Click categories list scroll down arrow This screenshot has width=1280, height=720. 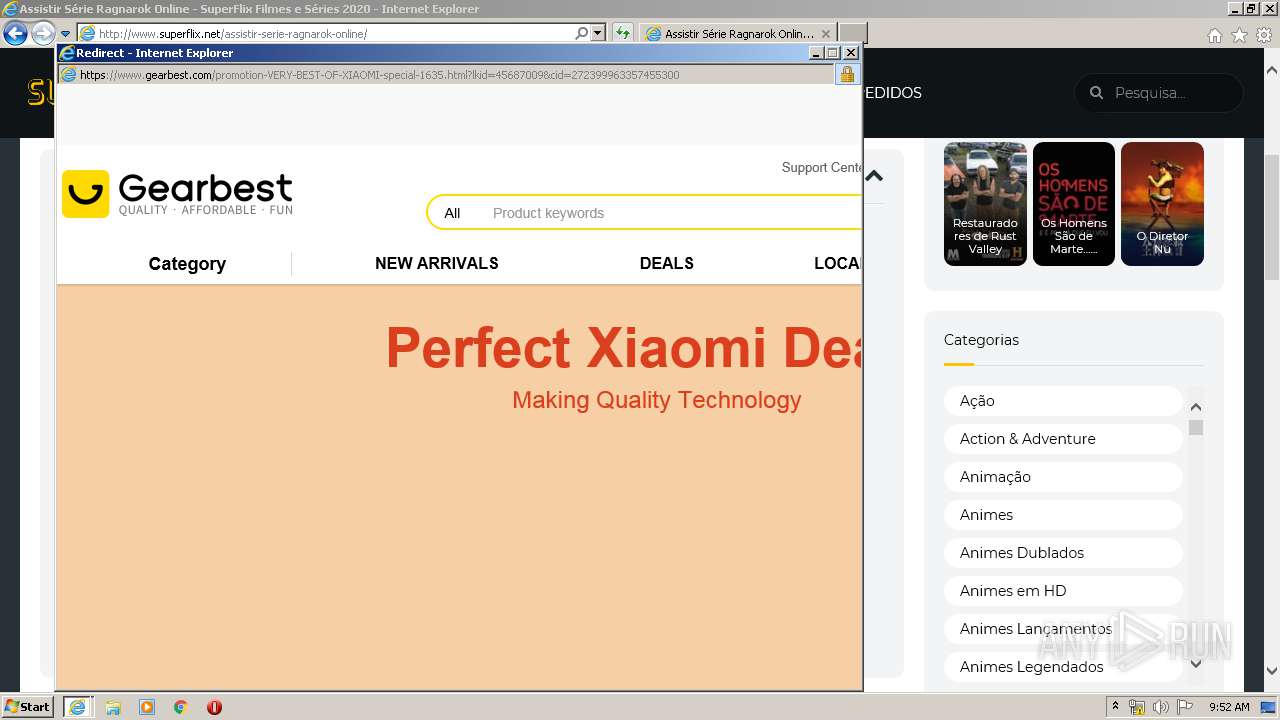1195,663
